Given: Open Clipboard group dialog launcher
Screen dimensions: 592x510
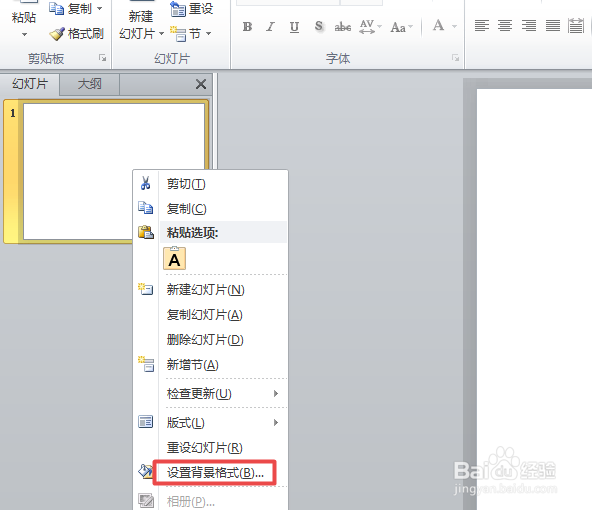Looking at the screenshot, I should (x=102, y=58).
